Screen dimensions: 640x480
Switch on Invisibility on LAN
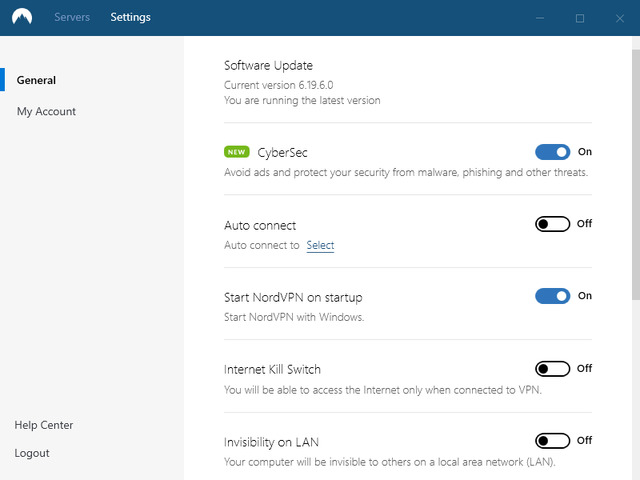point(552,441)
